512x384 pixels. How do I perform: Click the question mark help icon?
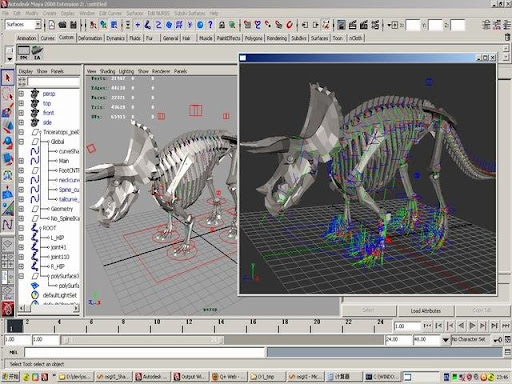[x=210, y=25]
